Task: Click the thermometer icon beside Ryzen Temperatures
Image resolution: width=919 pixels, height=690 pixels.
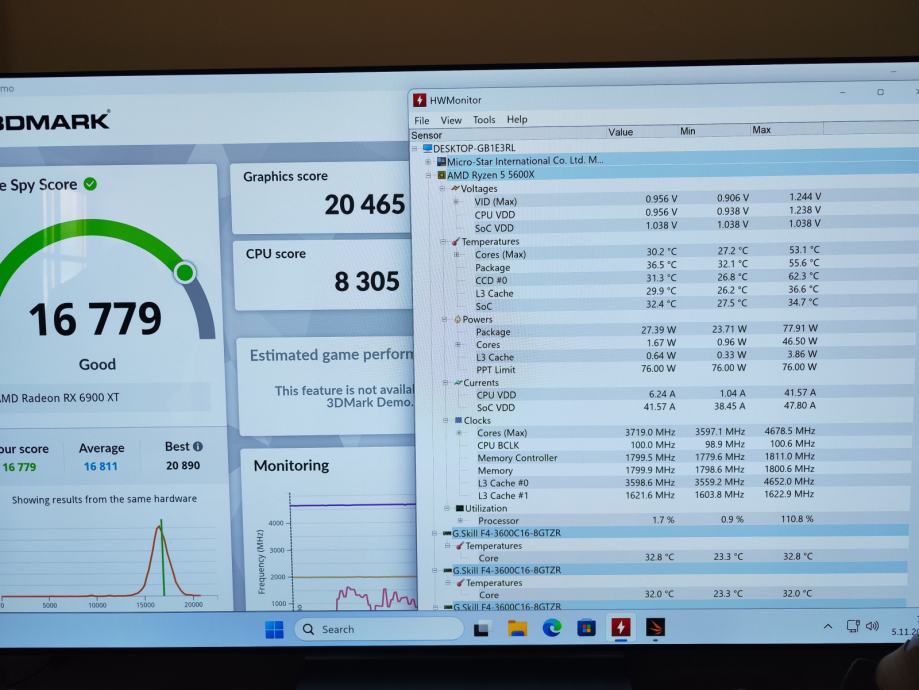Action: (455, 242)
